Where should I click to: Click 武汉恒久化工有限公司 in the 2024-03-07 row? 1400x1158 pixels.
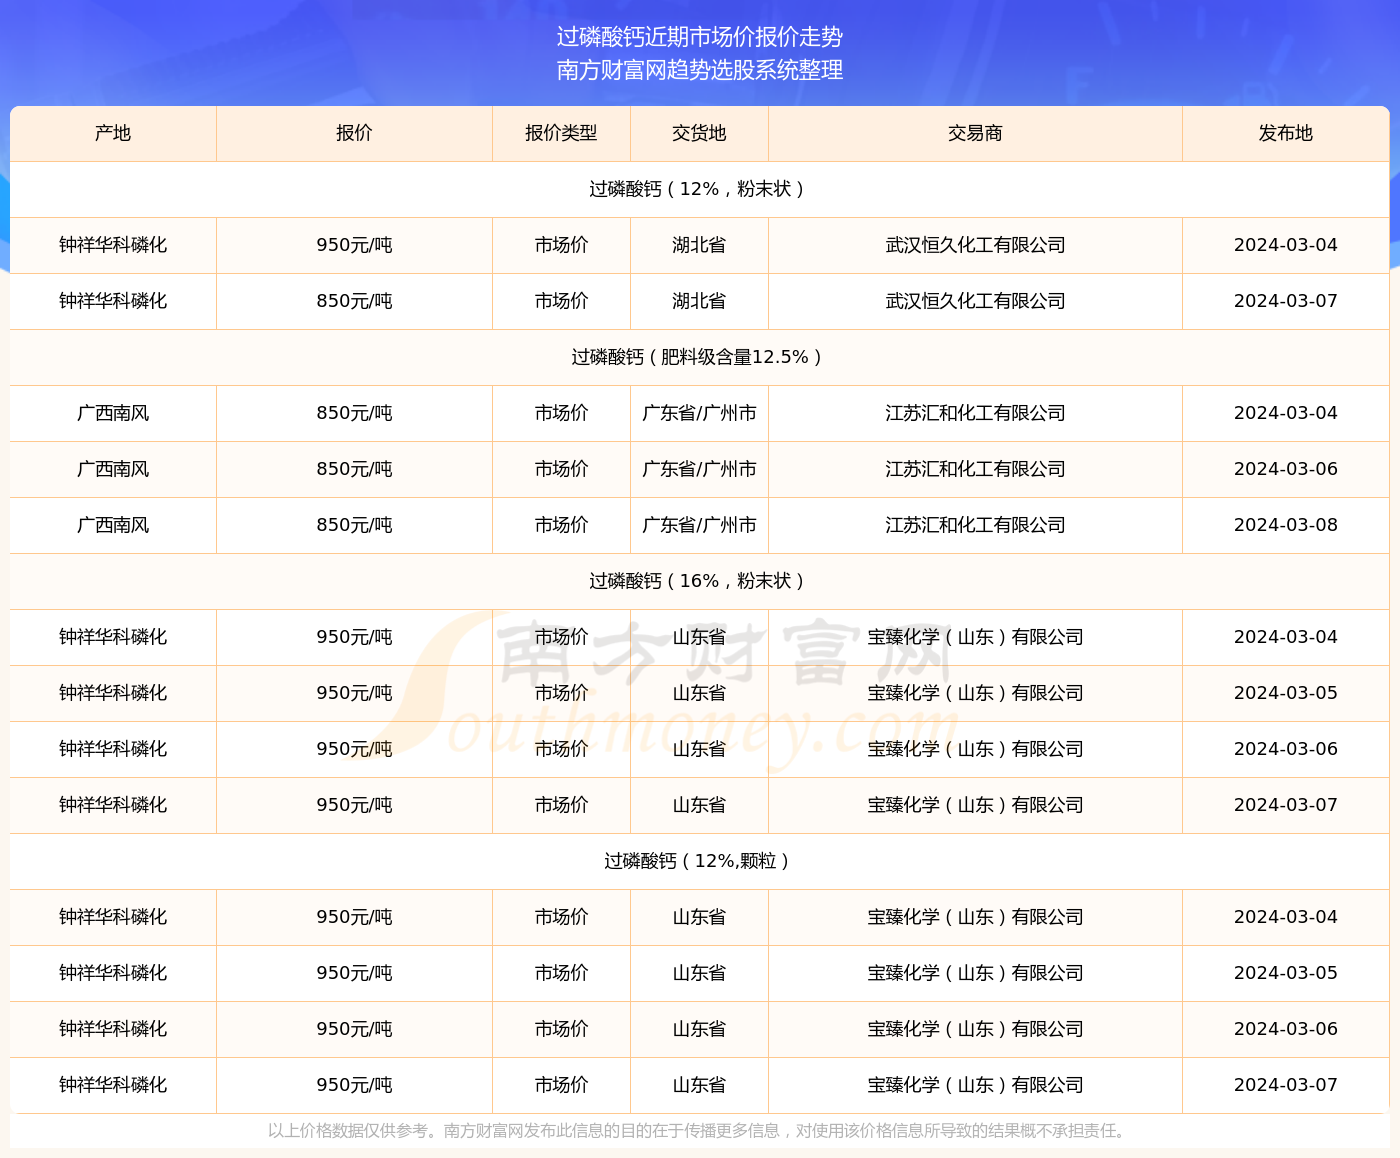point(975,301)
